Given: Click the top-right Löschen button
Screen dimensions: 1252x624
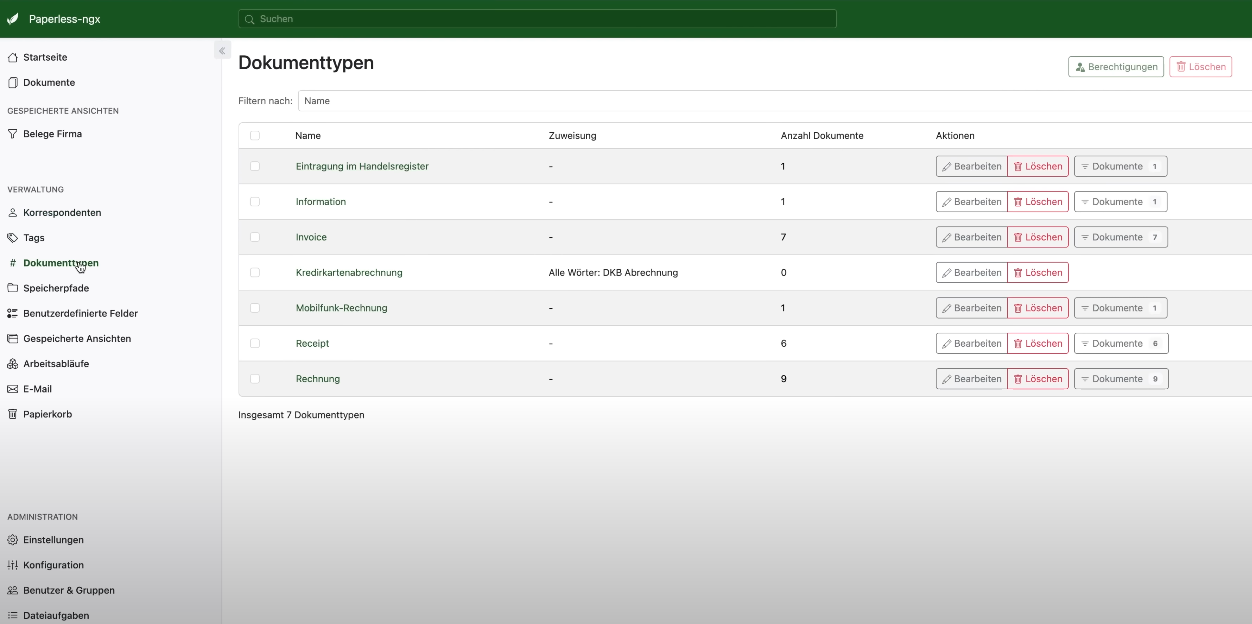Looking at the screenshot, I should [1200, 67].
